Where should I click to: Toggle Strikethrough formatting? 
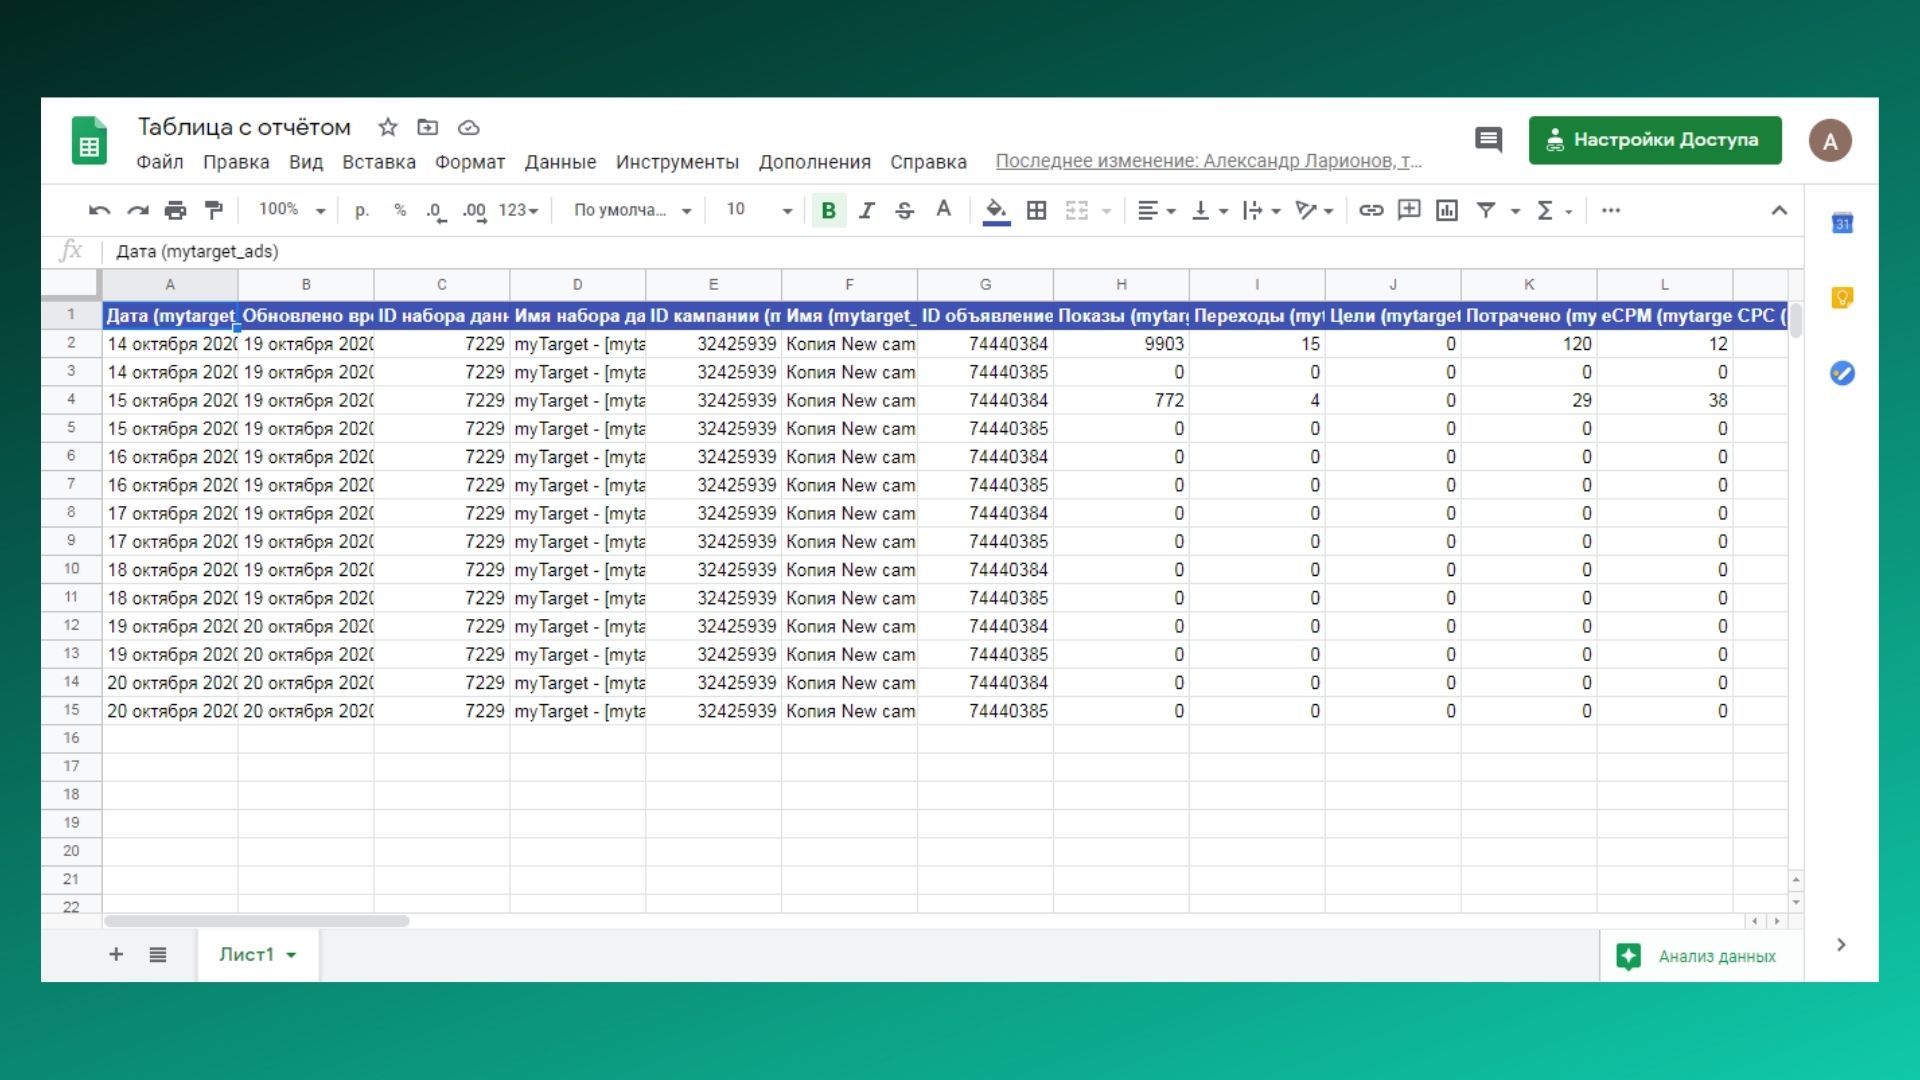pyautogui.click(x=904, y=210)
